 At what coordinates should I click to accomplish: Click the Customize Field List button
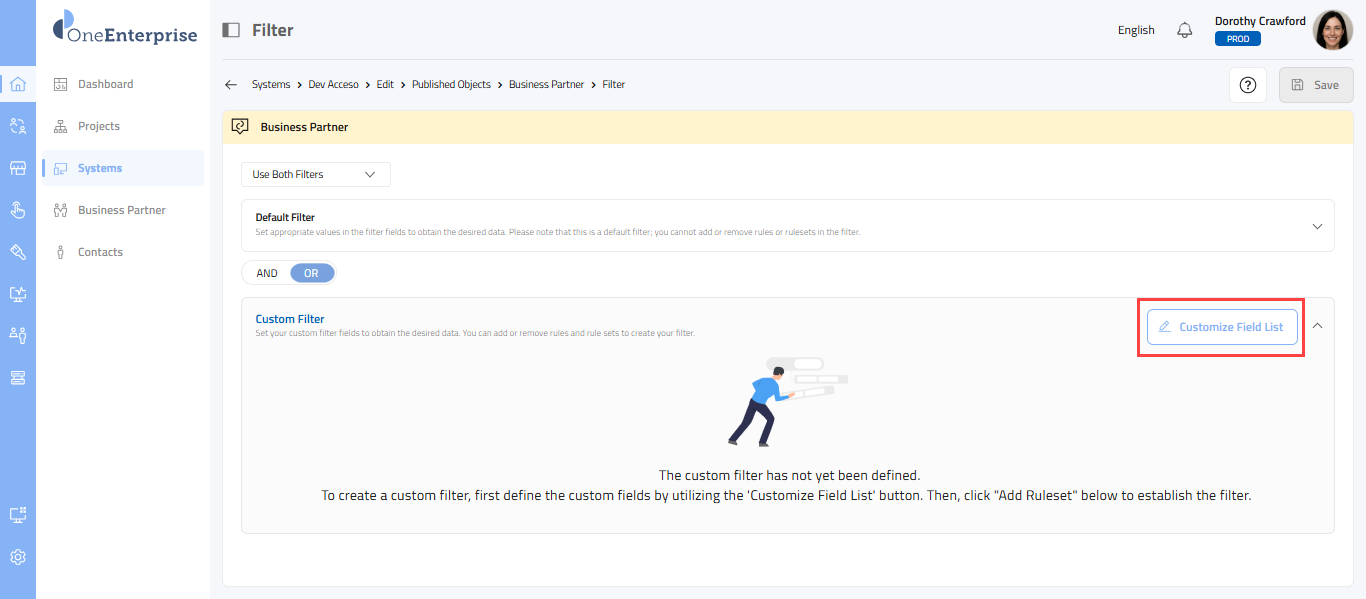click(1221, 327)
